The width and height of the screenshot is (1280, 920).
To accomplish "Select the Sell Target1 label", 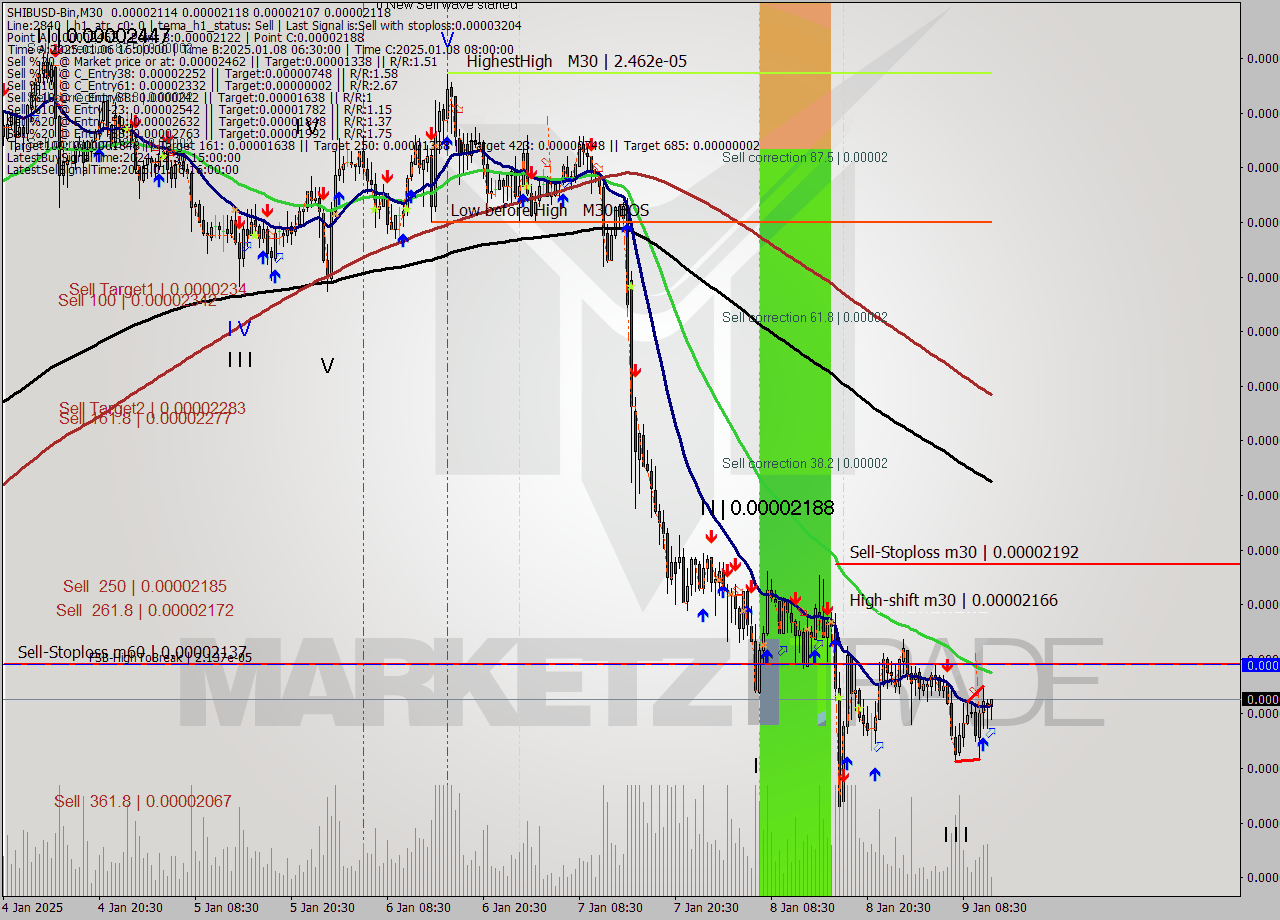I will pyautogui.click(x=157, y=290).
